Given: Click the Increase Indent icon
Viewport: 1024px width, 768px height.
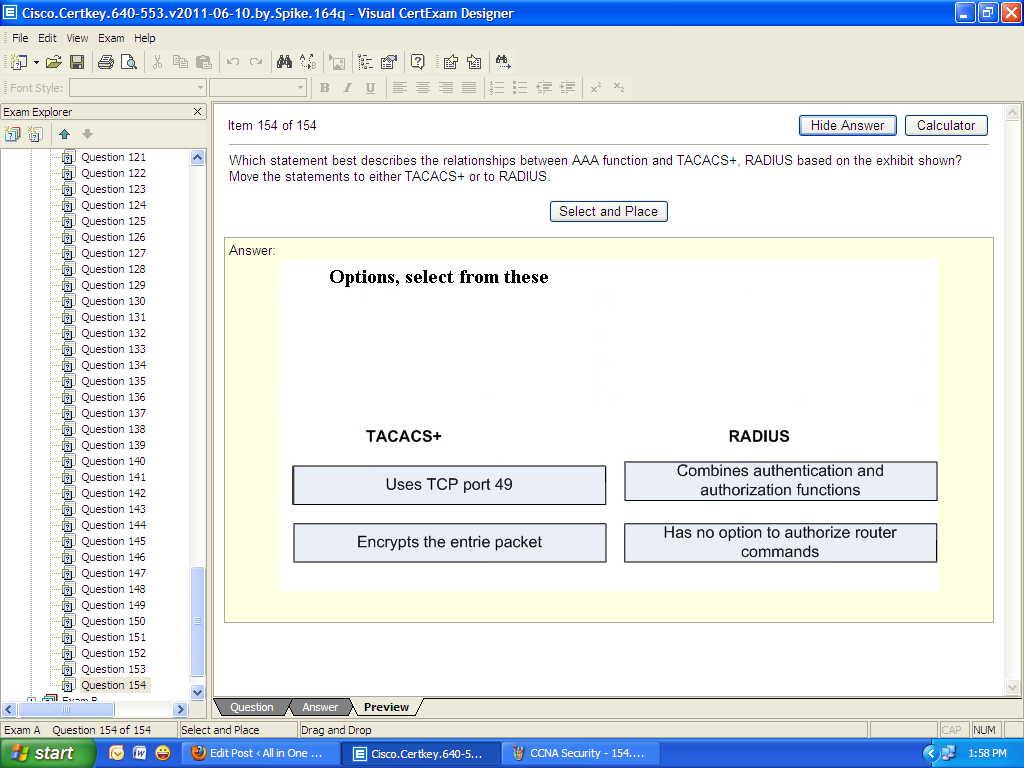Looking at the screenshot, I should point(568,88).
